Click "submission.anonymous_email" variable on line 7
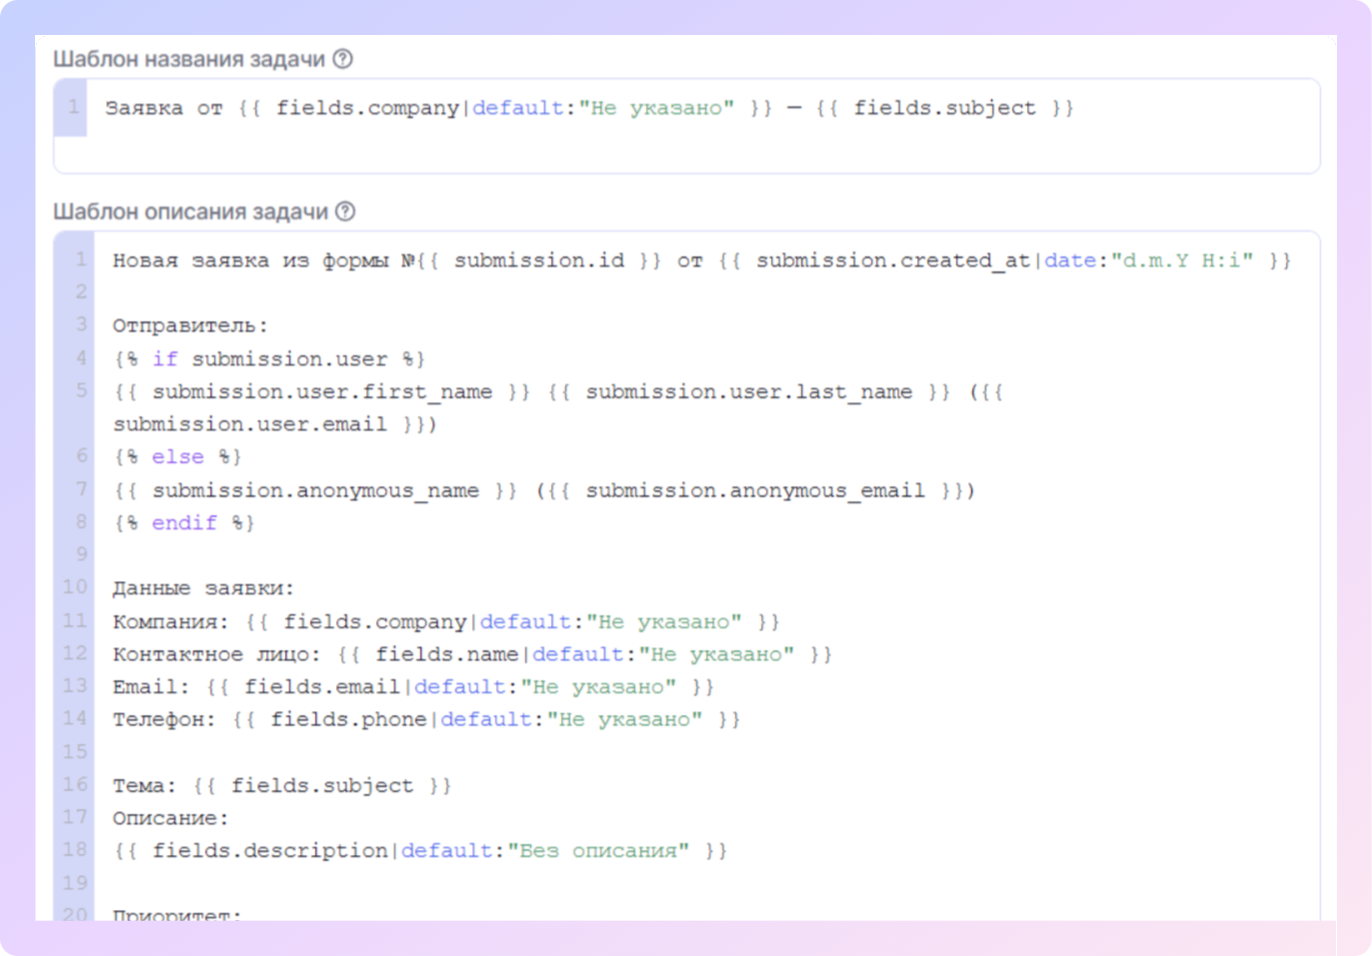 click(x=755, y=491)
